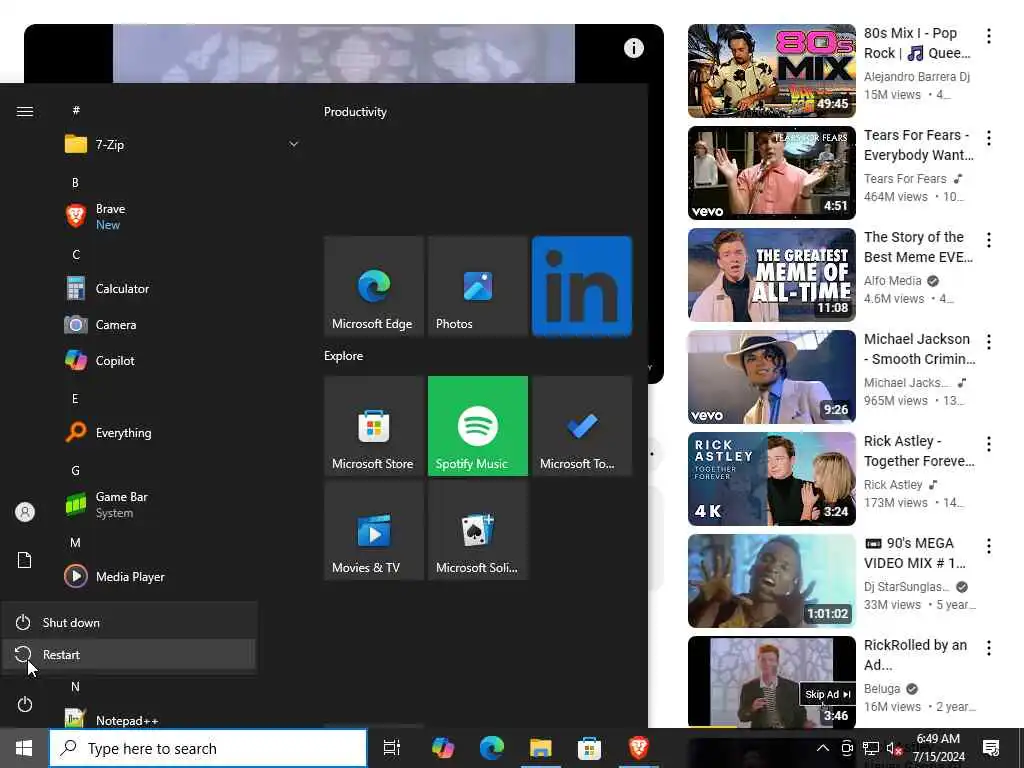This screenshot has width=1024, height=768.
Task: Select Shut down in the power menu
Action: point(129,622)
